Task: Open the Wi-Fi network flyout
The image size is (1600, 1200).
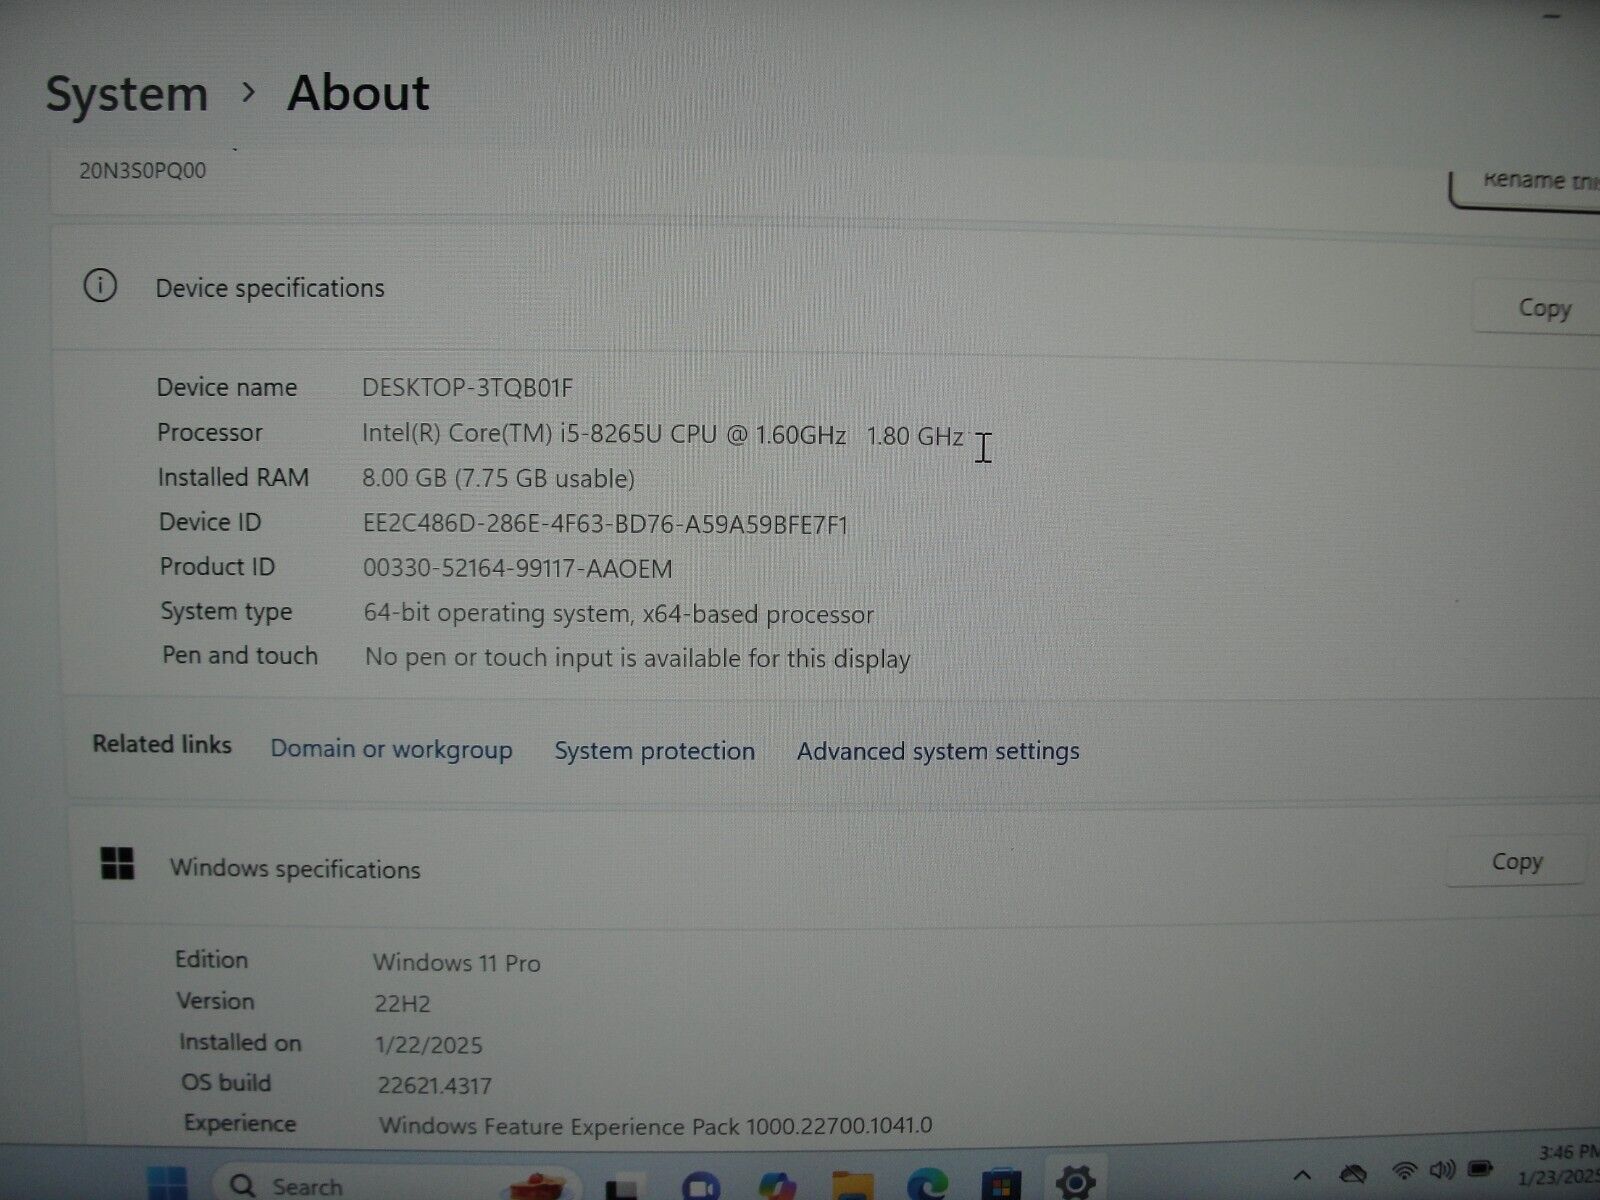Action: coord(1405,1171)
